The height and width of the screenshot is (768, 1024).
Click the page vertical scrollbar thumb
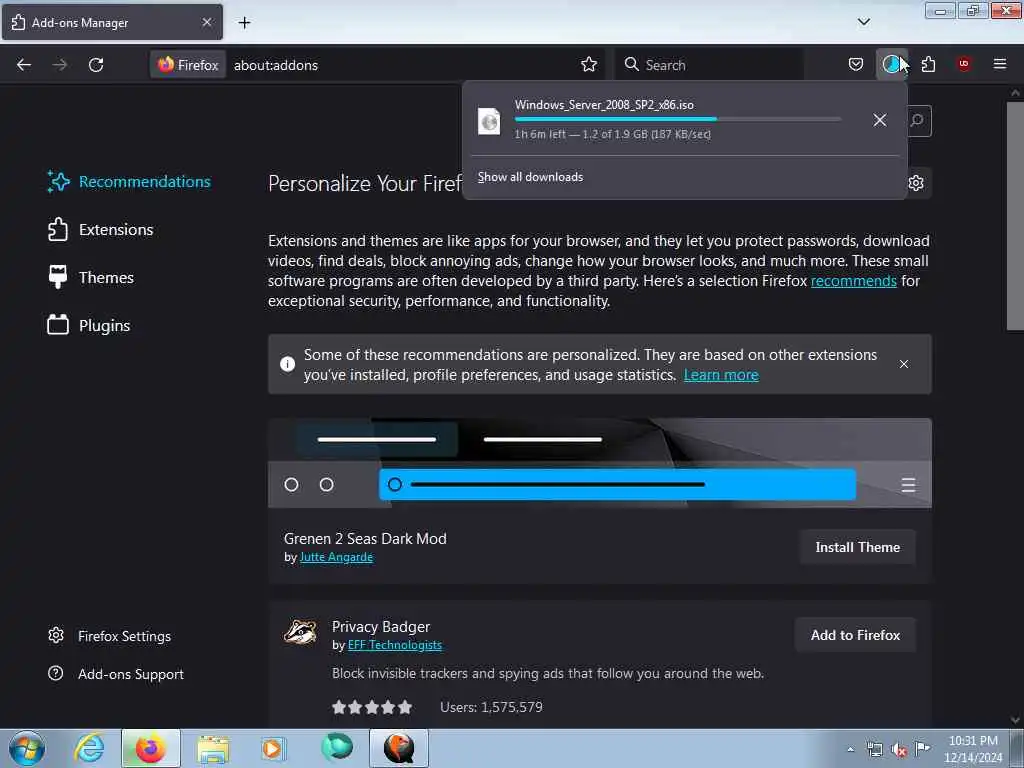[x=1015, y=216]
